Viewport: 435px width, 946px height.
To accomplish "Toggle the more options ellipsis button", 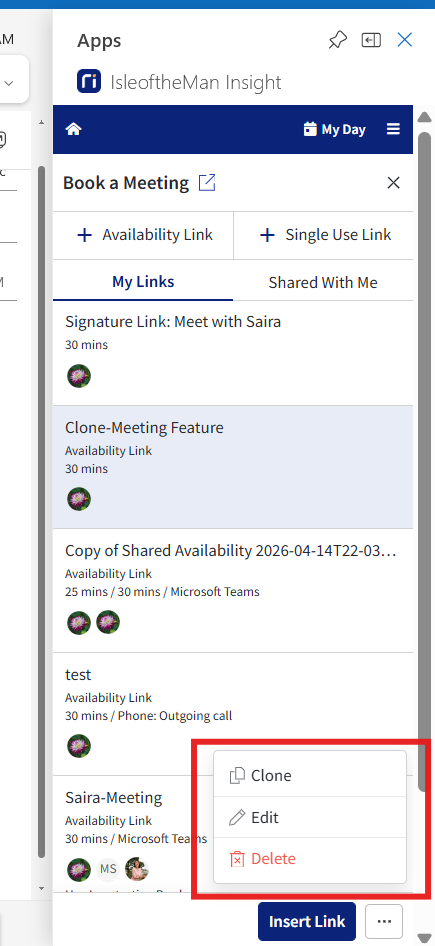I will click(384, 921).
